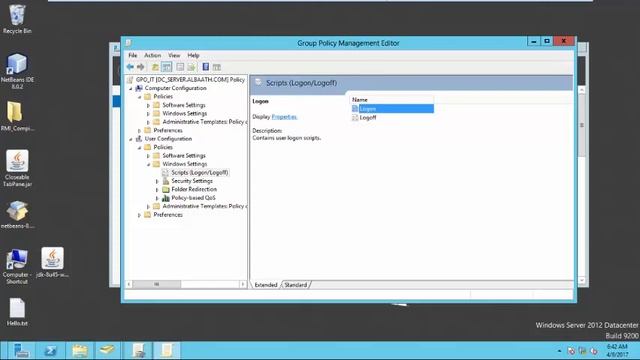Launch Windows PowerShell from the taskbar
The width and height of the screenshot is (640, 360).
[51, 350]
